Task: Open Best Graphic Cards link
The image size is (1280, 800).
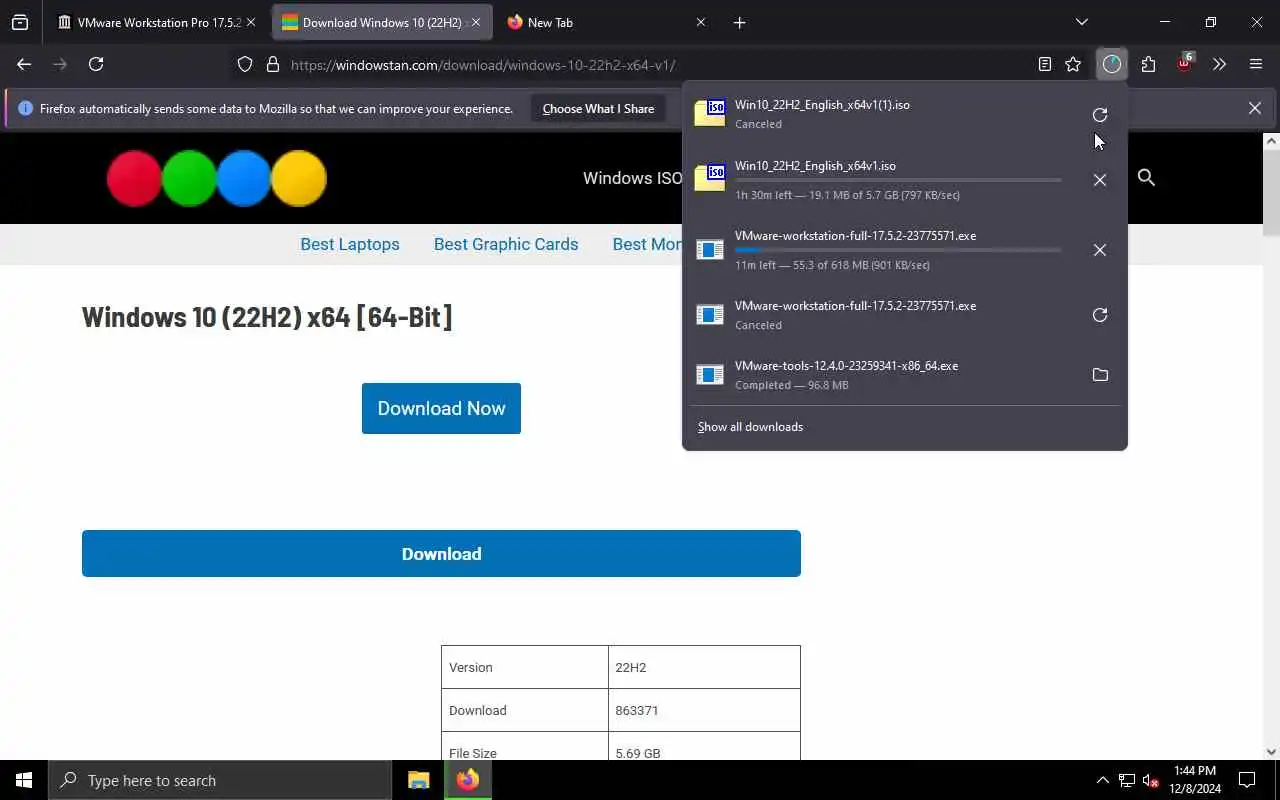Action: pos(506,244)
